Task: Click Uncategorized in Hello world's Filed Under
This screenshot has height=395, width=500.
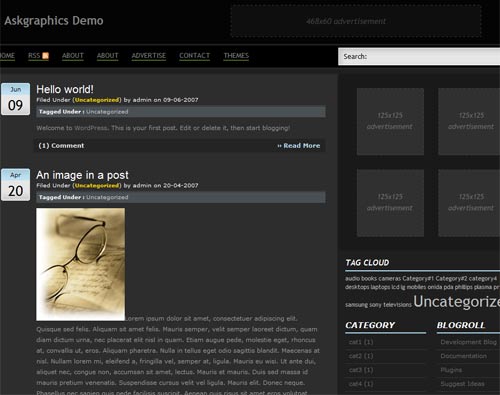Action: pos(97,100)
